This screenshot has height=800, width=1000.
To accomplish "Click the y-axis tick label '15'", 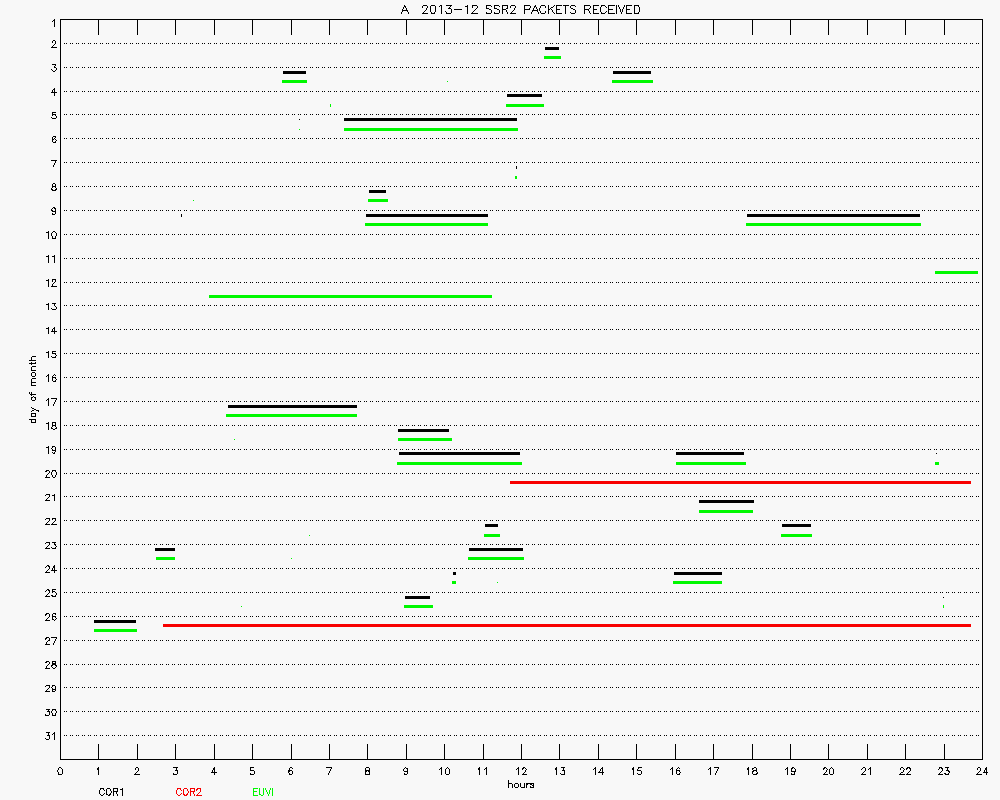I will click(x=49, y=354).
